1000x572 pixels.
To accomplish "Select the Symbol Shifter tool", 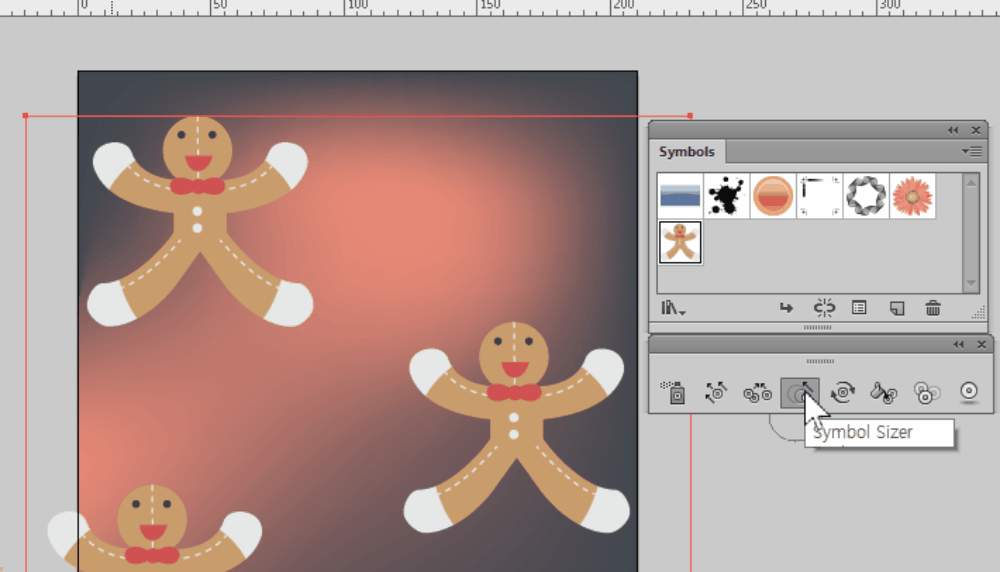I will [x=716, y=392].
